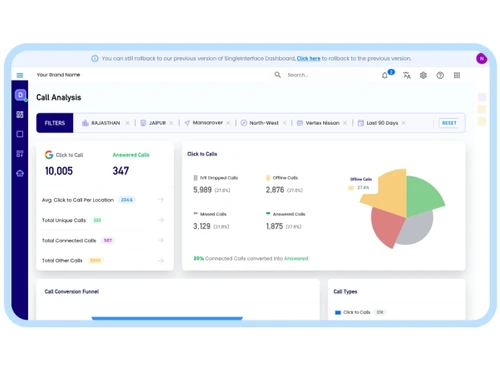The width and height of the screenshot is (500, 375).
Task: Click the Call Analysis page title
Action: pos(59,97)
